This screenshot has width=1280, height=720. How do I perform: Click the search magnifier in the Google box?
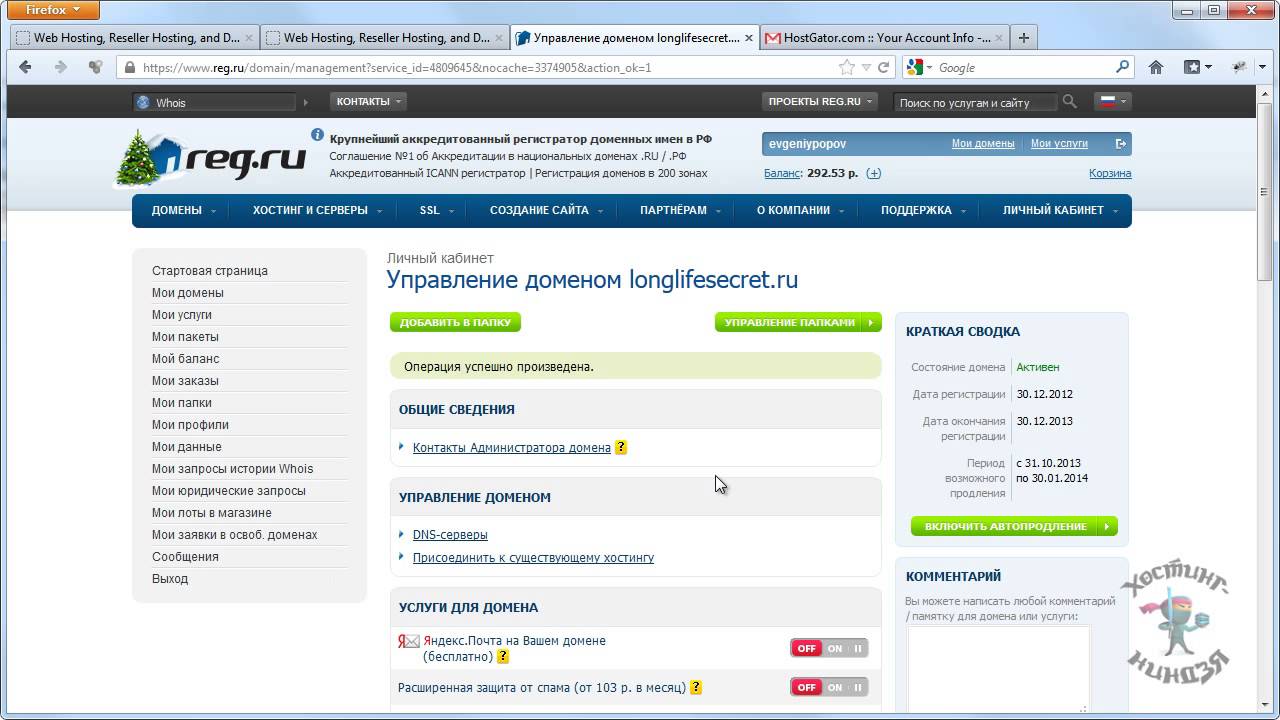pyautogui.click(x=1122, y=67)
